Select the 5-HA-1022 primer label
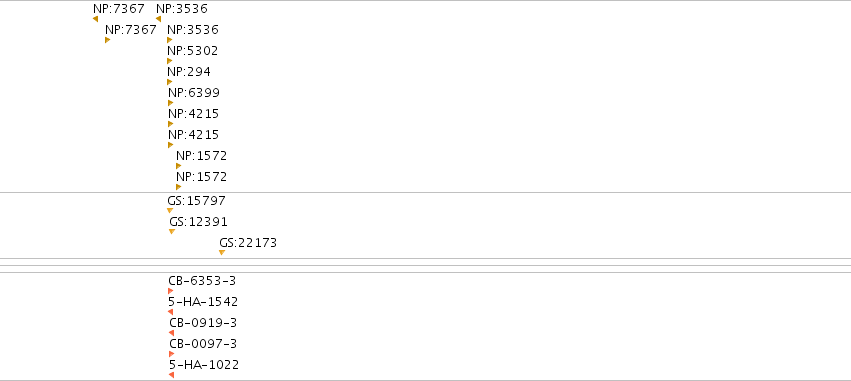Screen dimensions: 851x381 point(204,365)
